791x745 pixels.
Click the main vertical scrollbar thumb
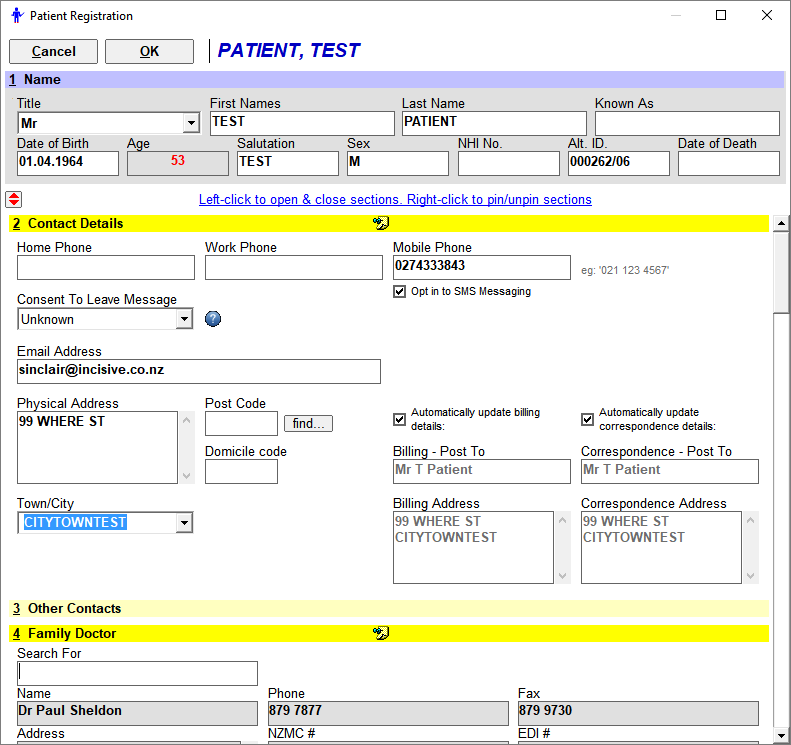(781, 272)
